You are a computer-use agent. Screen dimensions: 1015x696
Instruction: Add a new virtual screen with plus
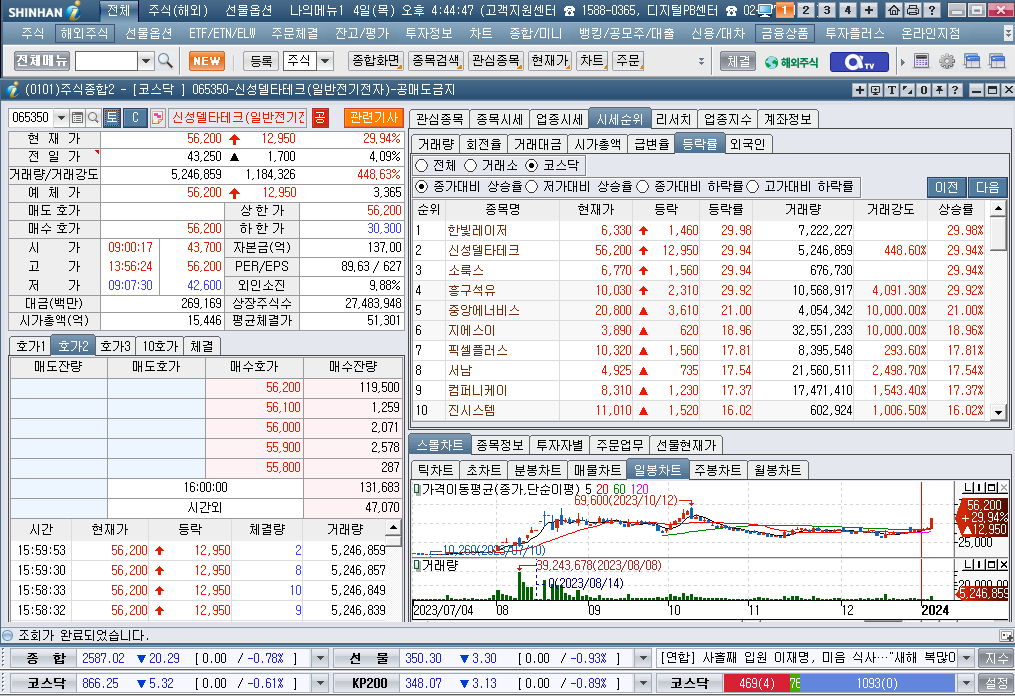click(x=869, y=10)
